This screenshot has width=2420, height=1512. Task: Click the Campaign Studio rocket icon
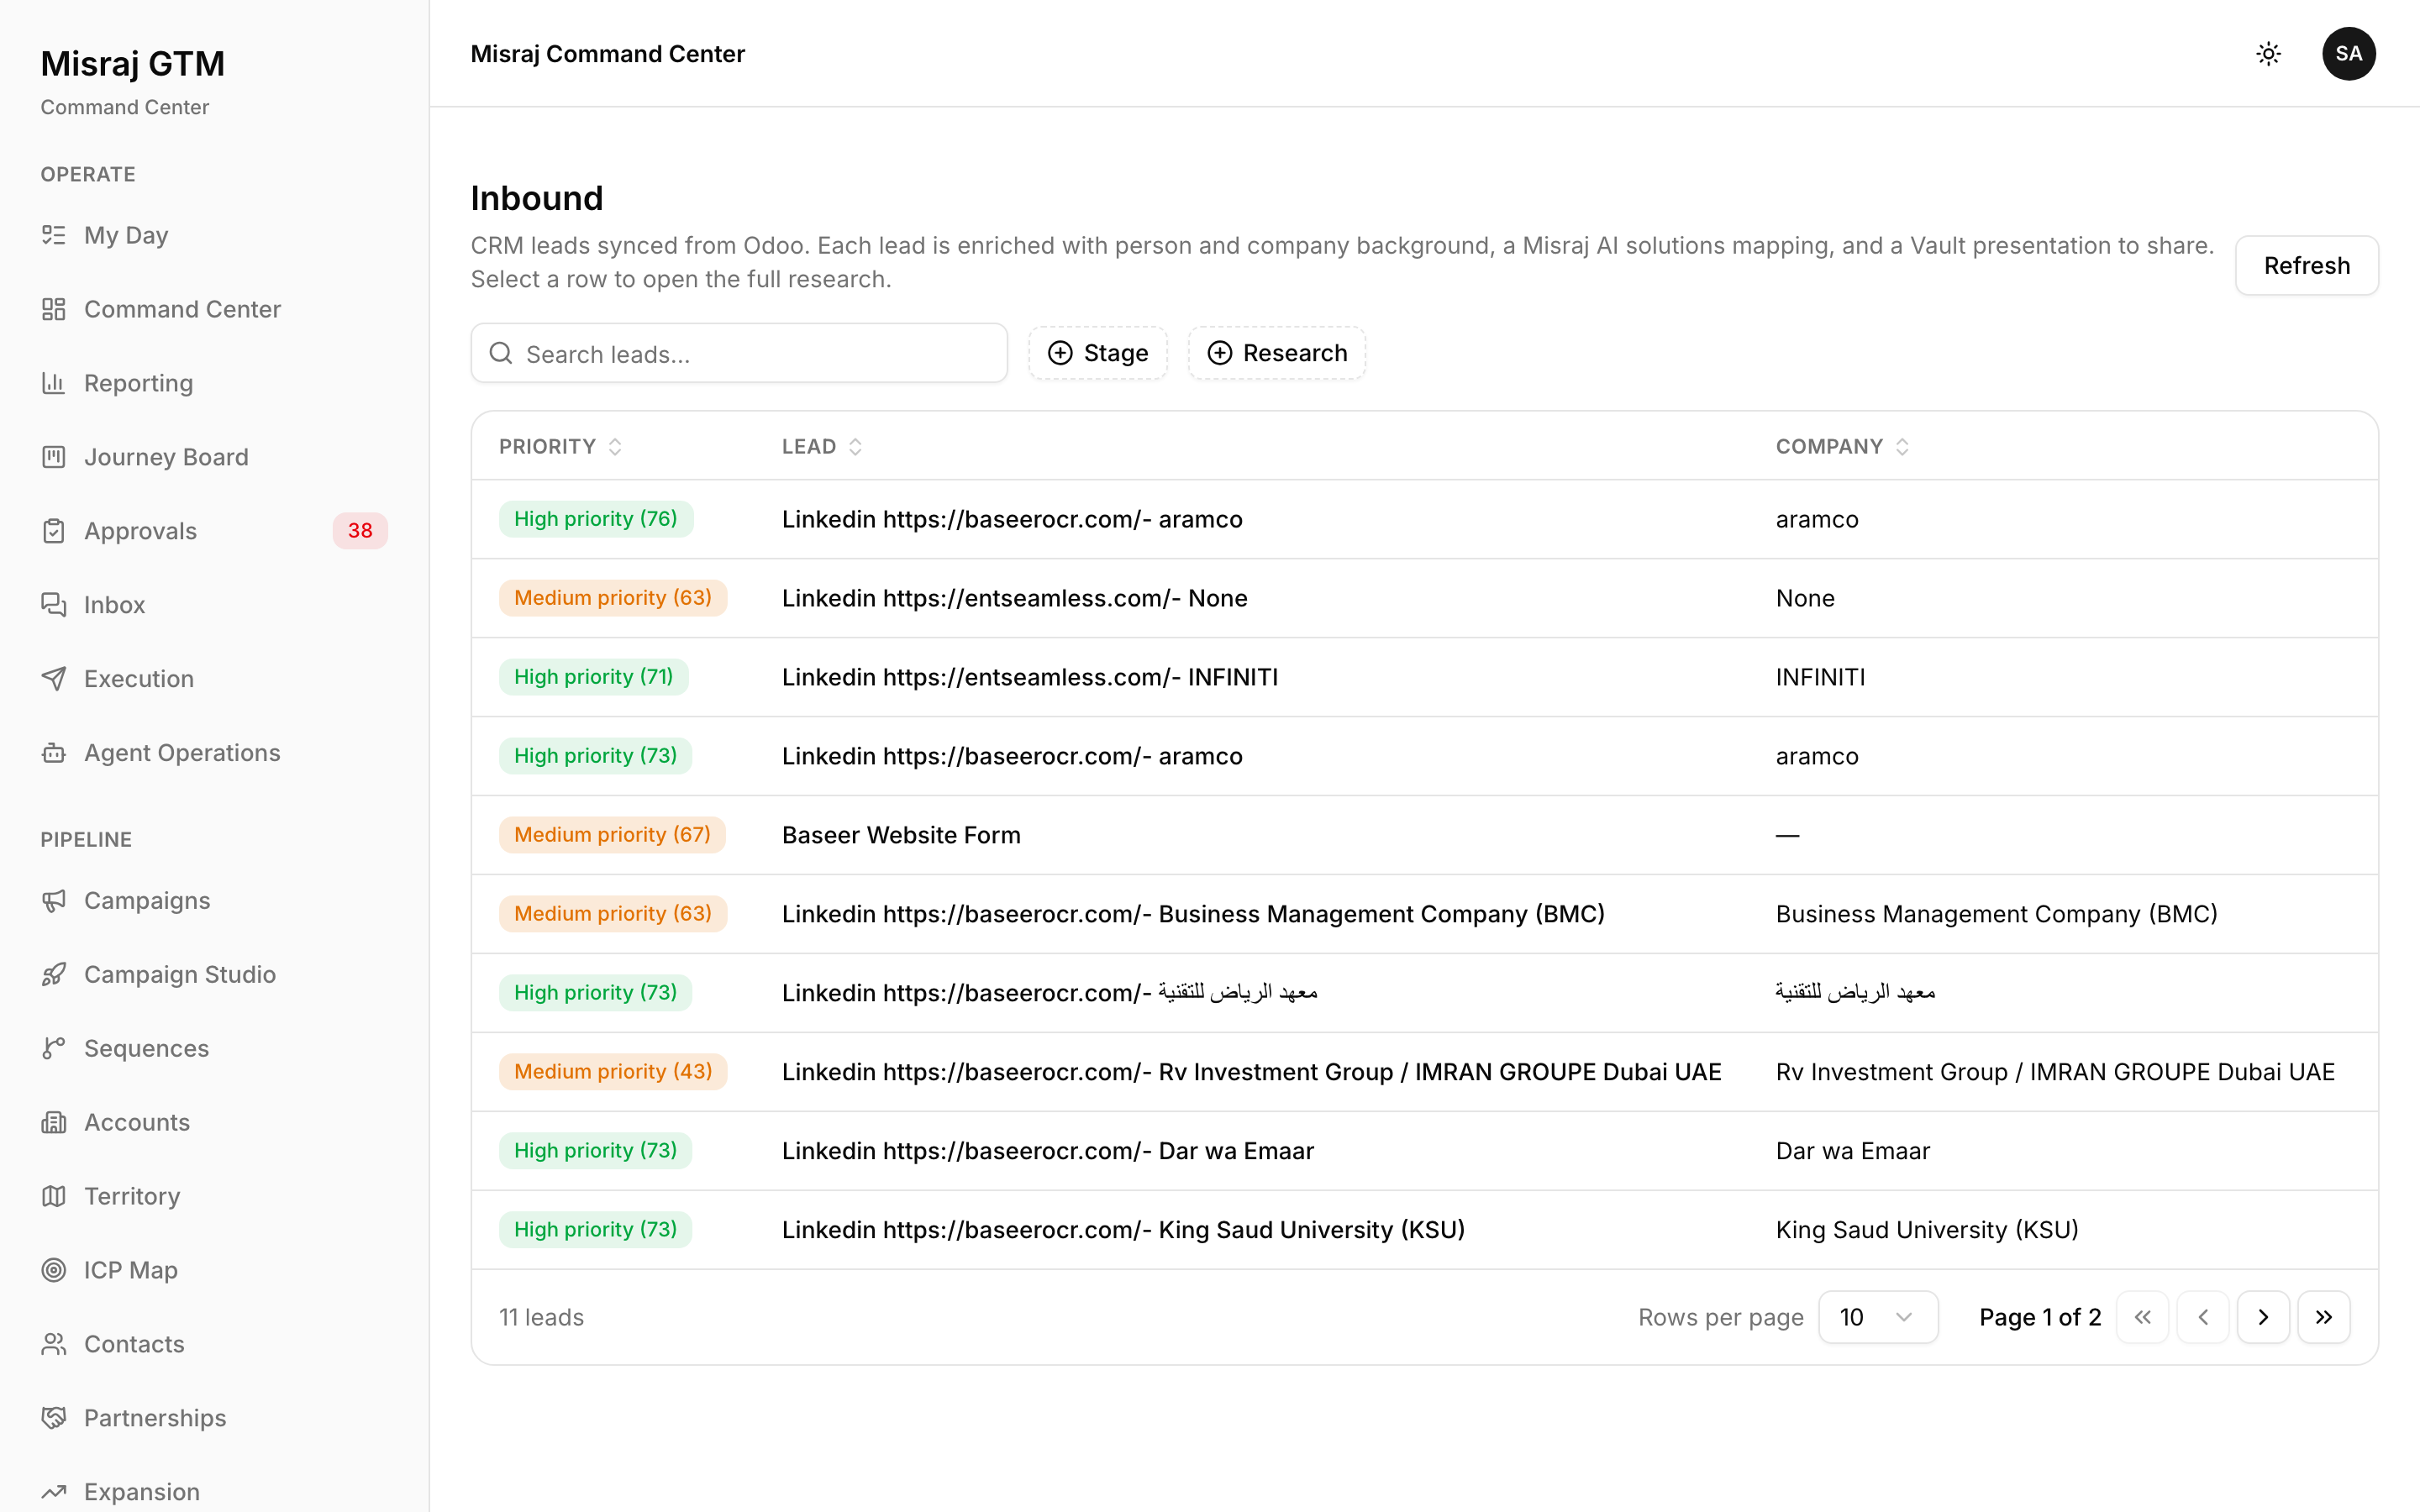coord(54,974)
